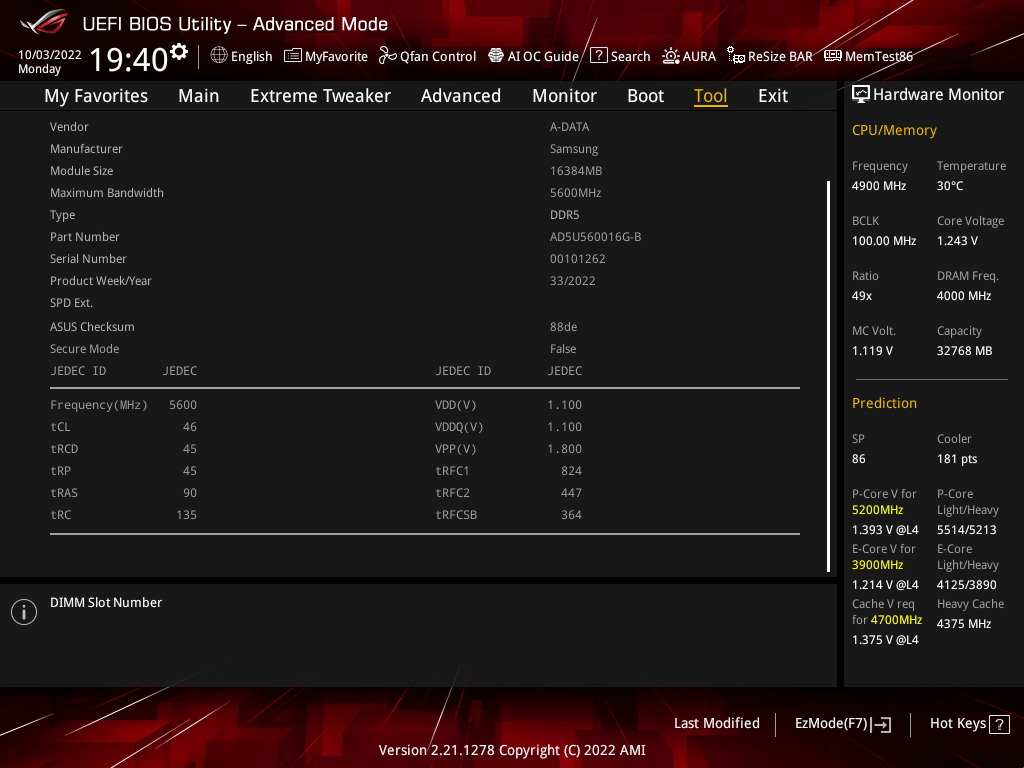The image size is (1024, 768).
Task: Open the Main tab
Action: click(199, 96)
